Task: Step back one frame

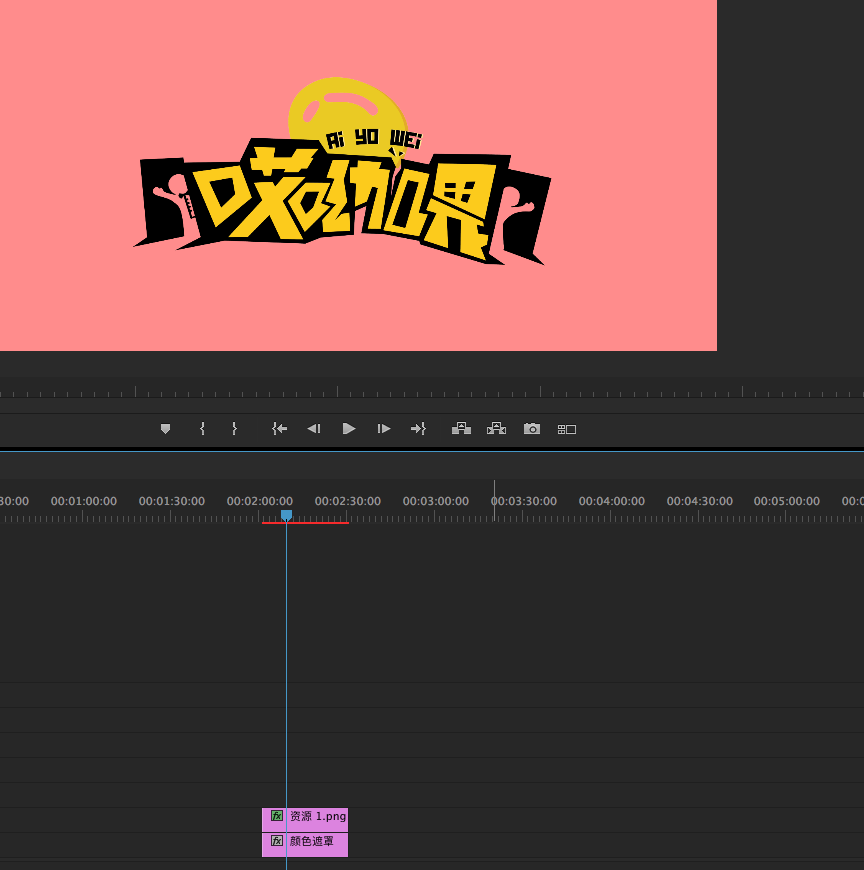Action: coord(314,429)
